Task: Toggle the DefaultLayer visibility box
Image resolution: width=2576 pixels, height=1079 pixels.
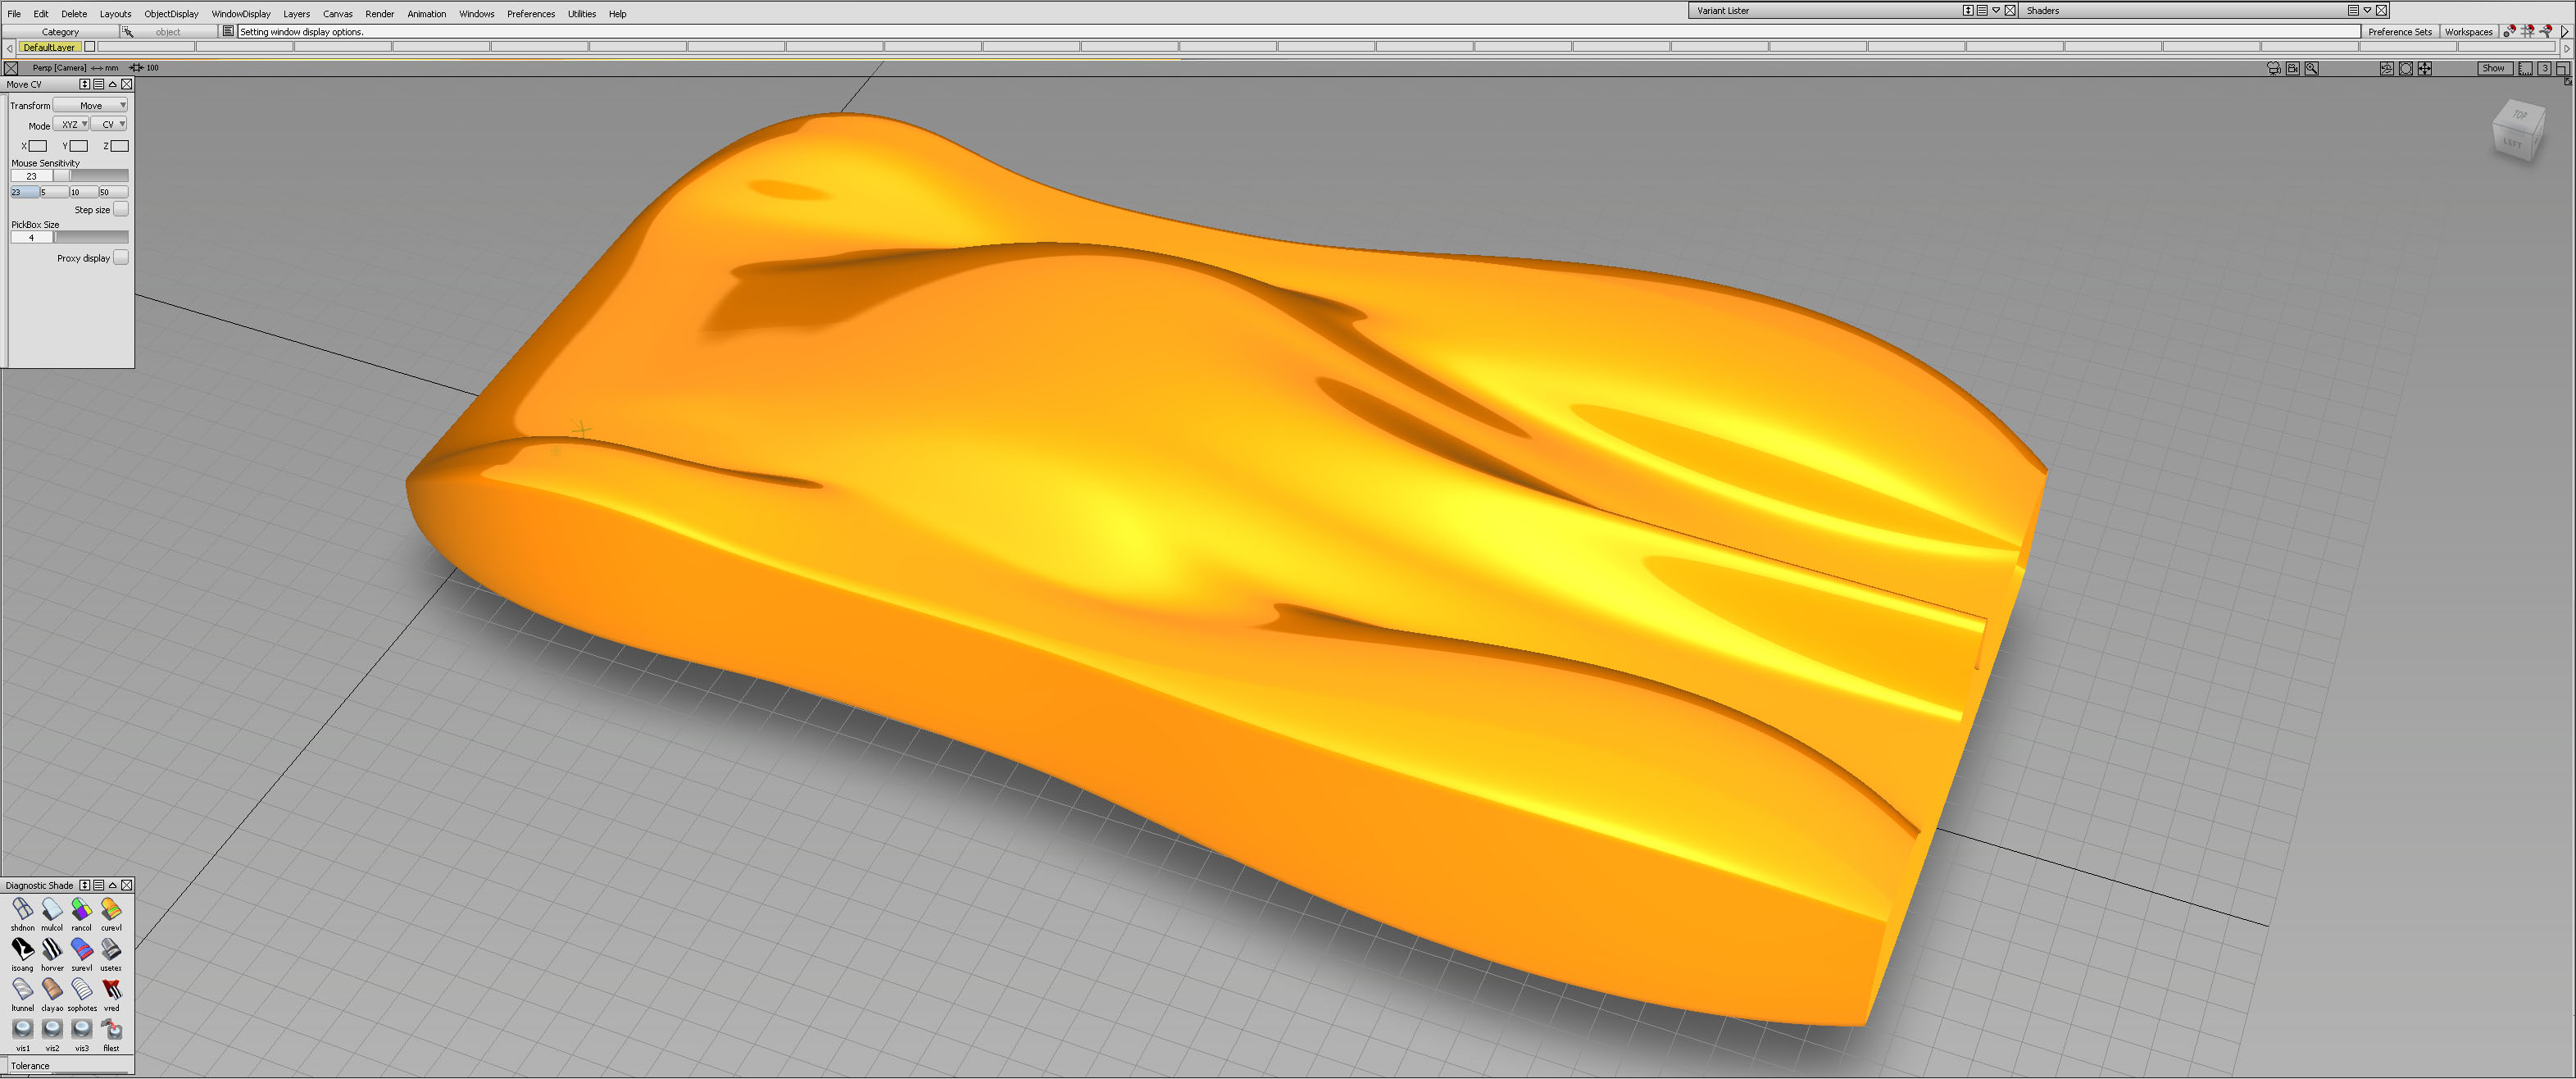Action: 90,47
